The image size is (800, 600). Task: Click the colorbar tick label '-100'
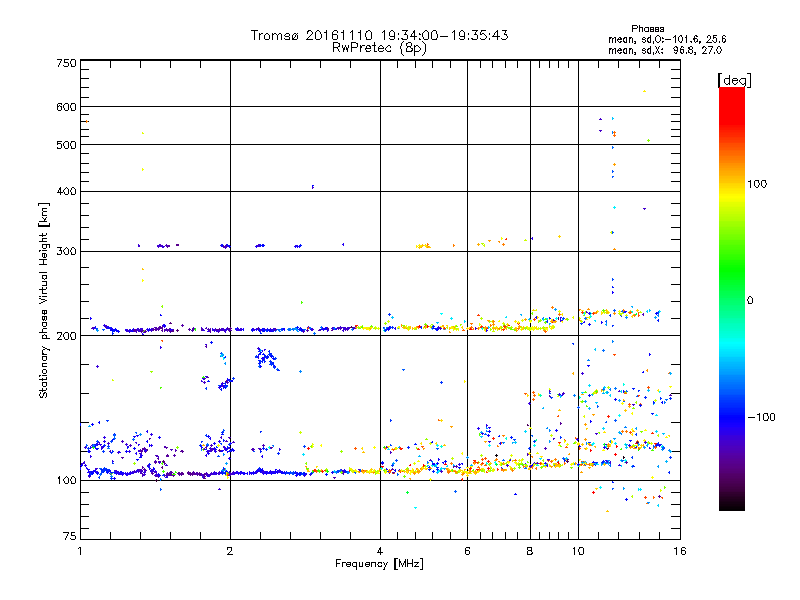[x=761, y=417]
